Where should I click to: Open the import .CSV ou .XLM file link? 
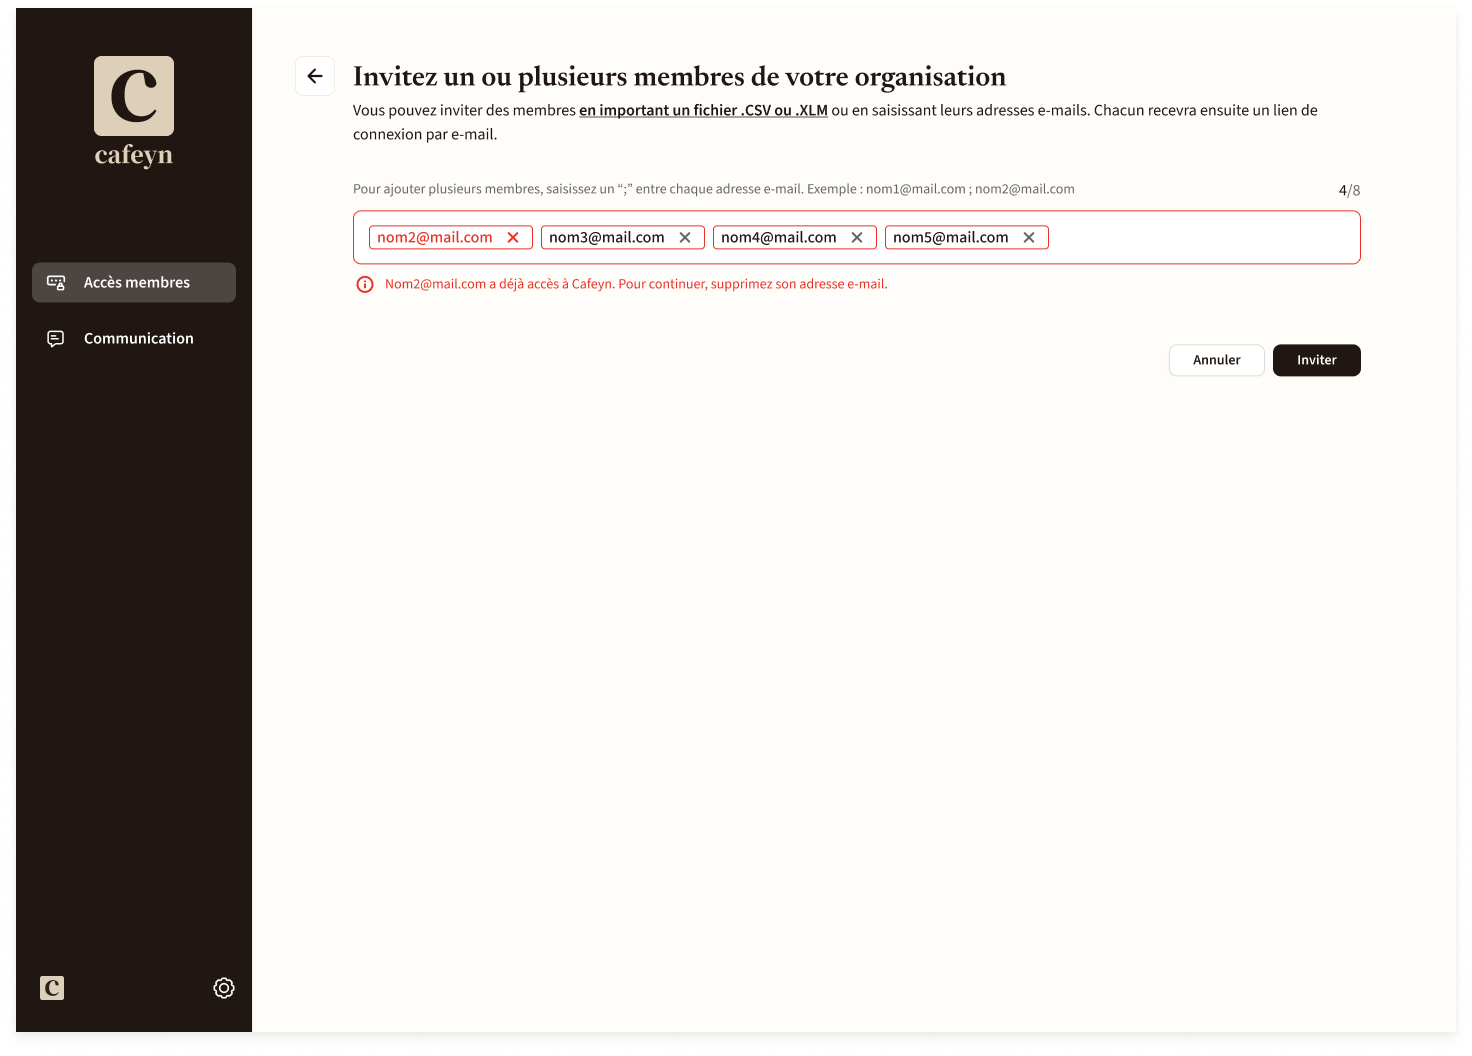(x=703, y=110)
